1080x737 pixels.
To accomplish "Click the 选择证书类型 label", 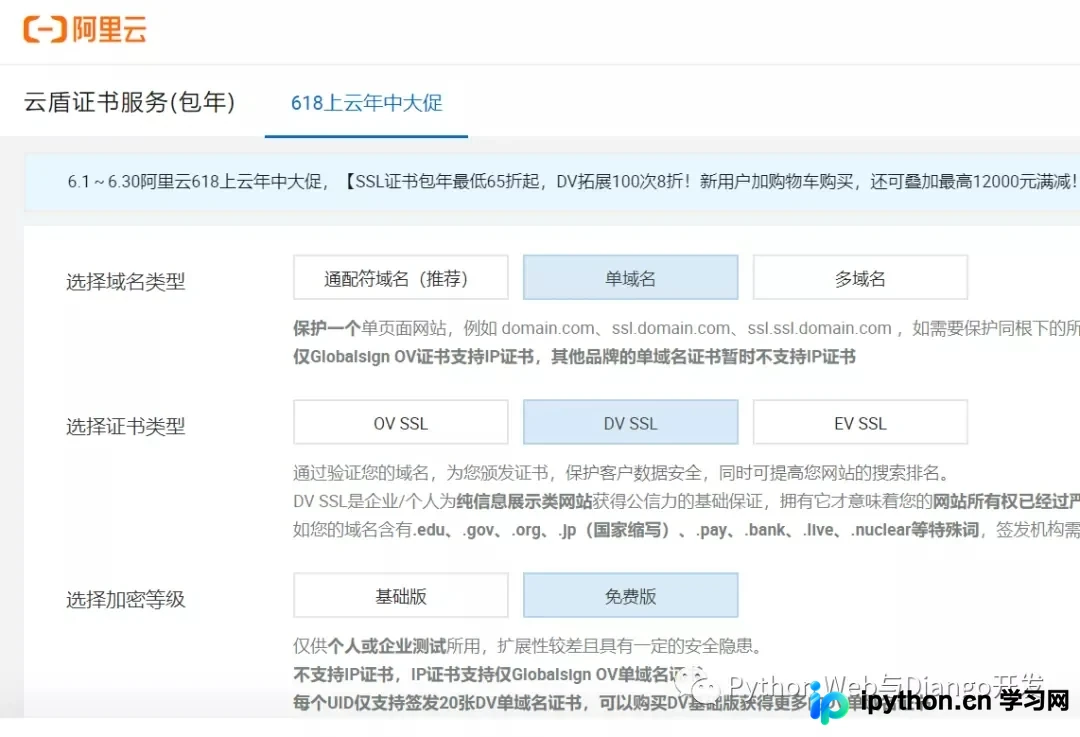I will (125, 426).
